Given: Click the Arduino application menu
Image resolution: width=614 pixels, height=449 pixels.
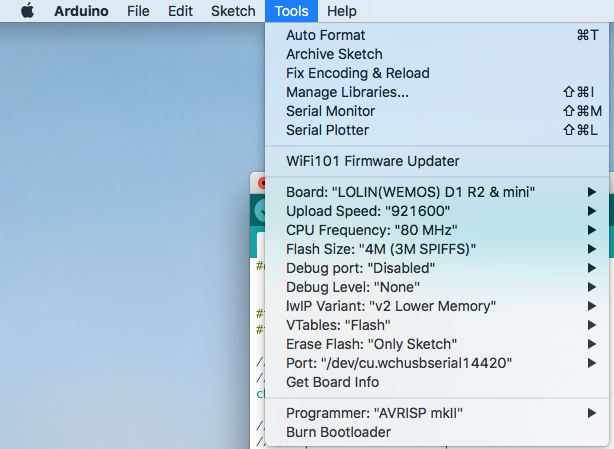Looking at the screenshot, I should [83, 11].
